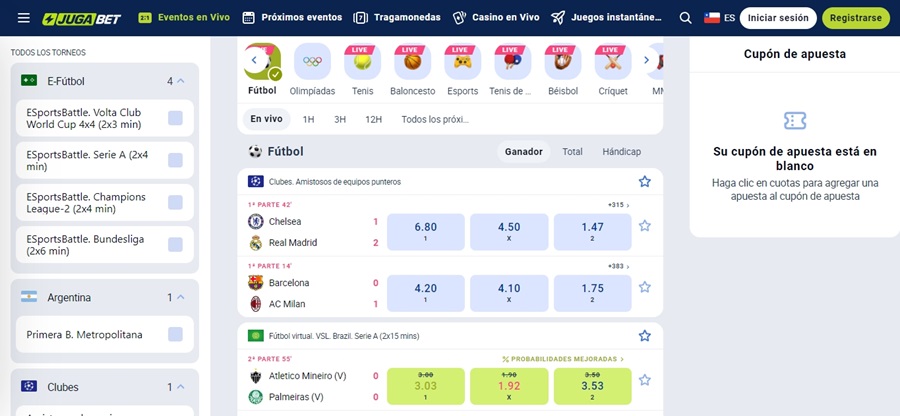Tick the Primera B. Metropolitana checkbox

point(176,335)
